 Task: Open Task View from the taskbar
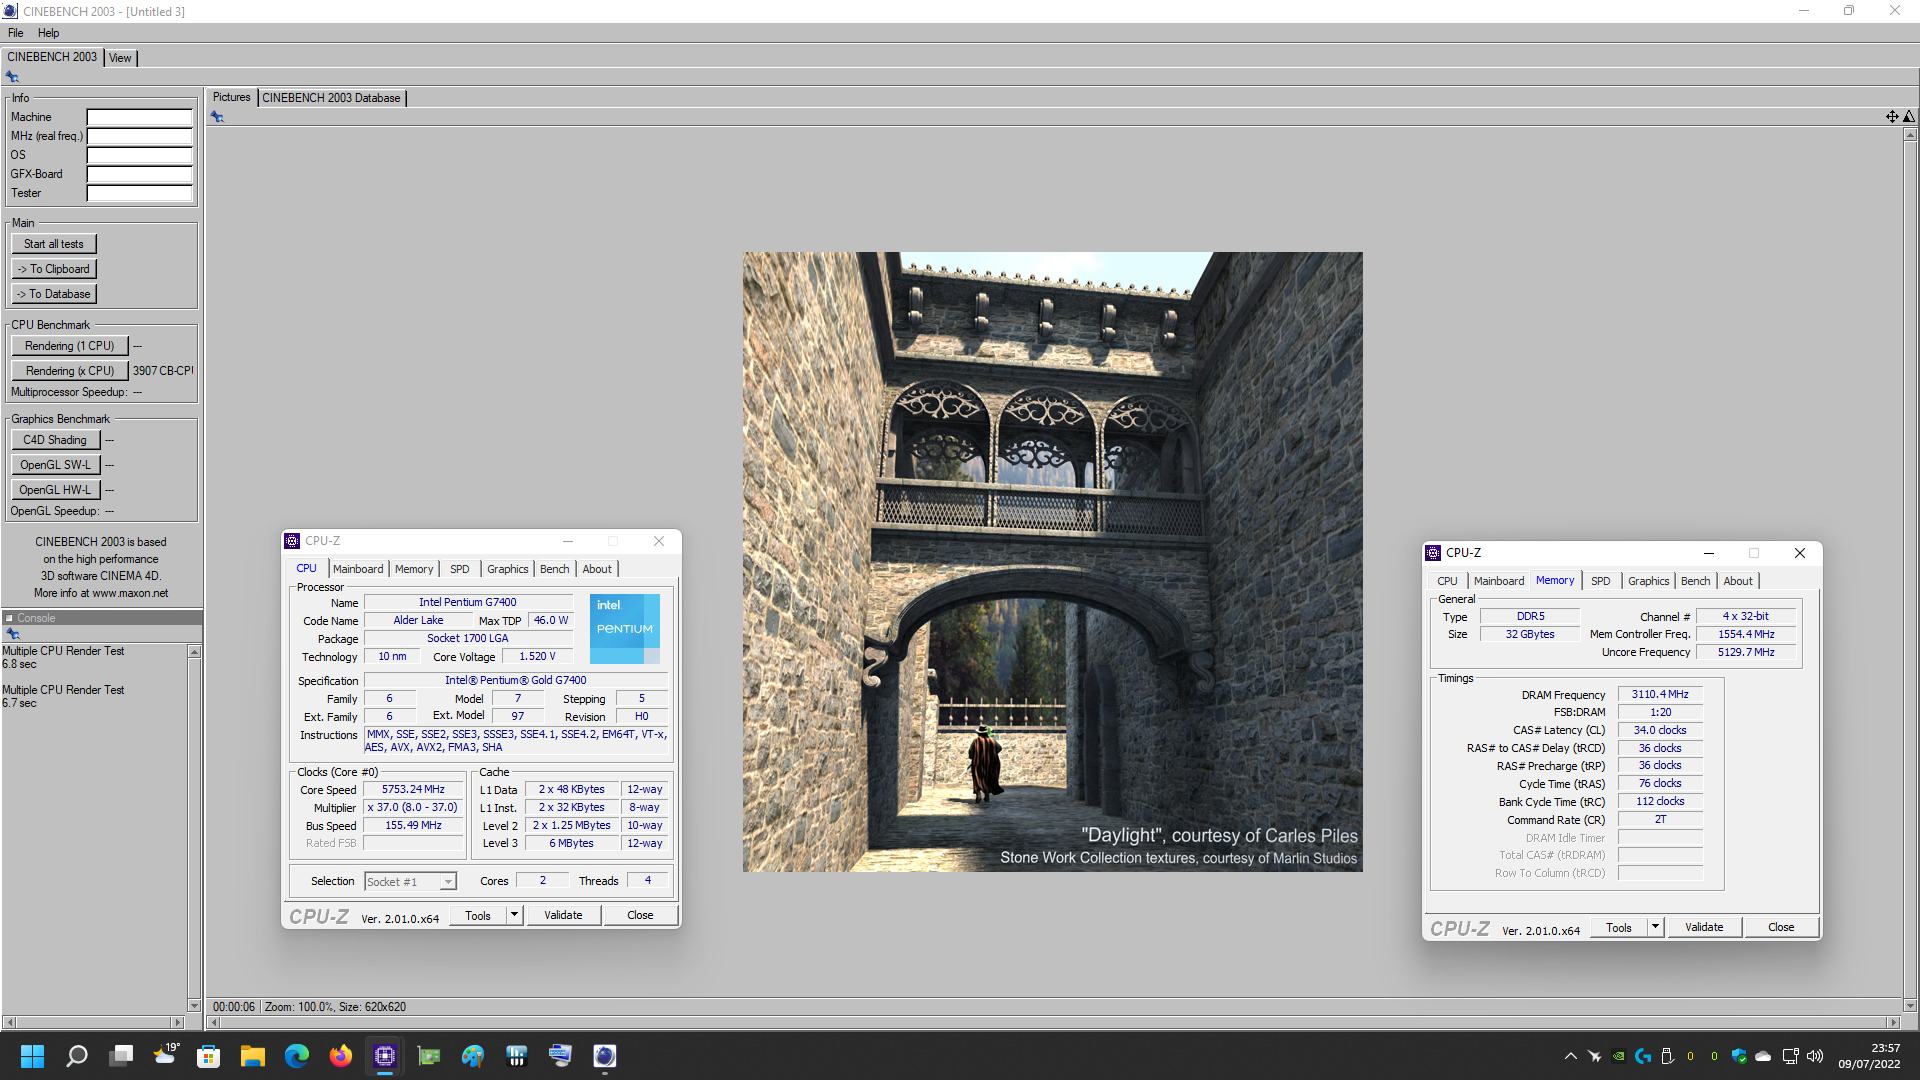tap(121, 1056)
